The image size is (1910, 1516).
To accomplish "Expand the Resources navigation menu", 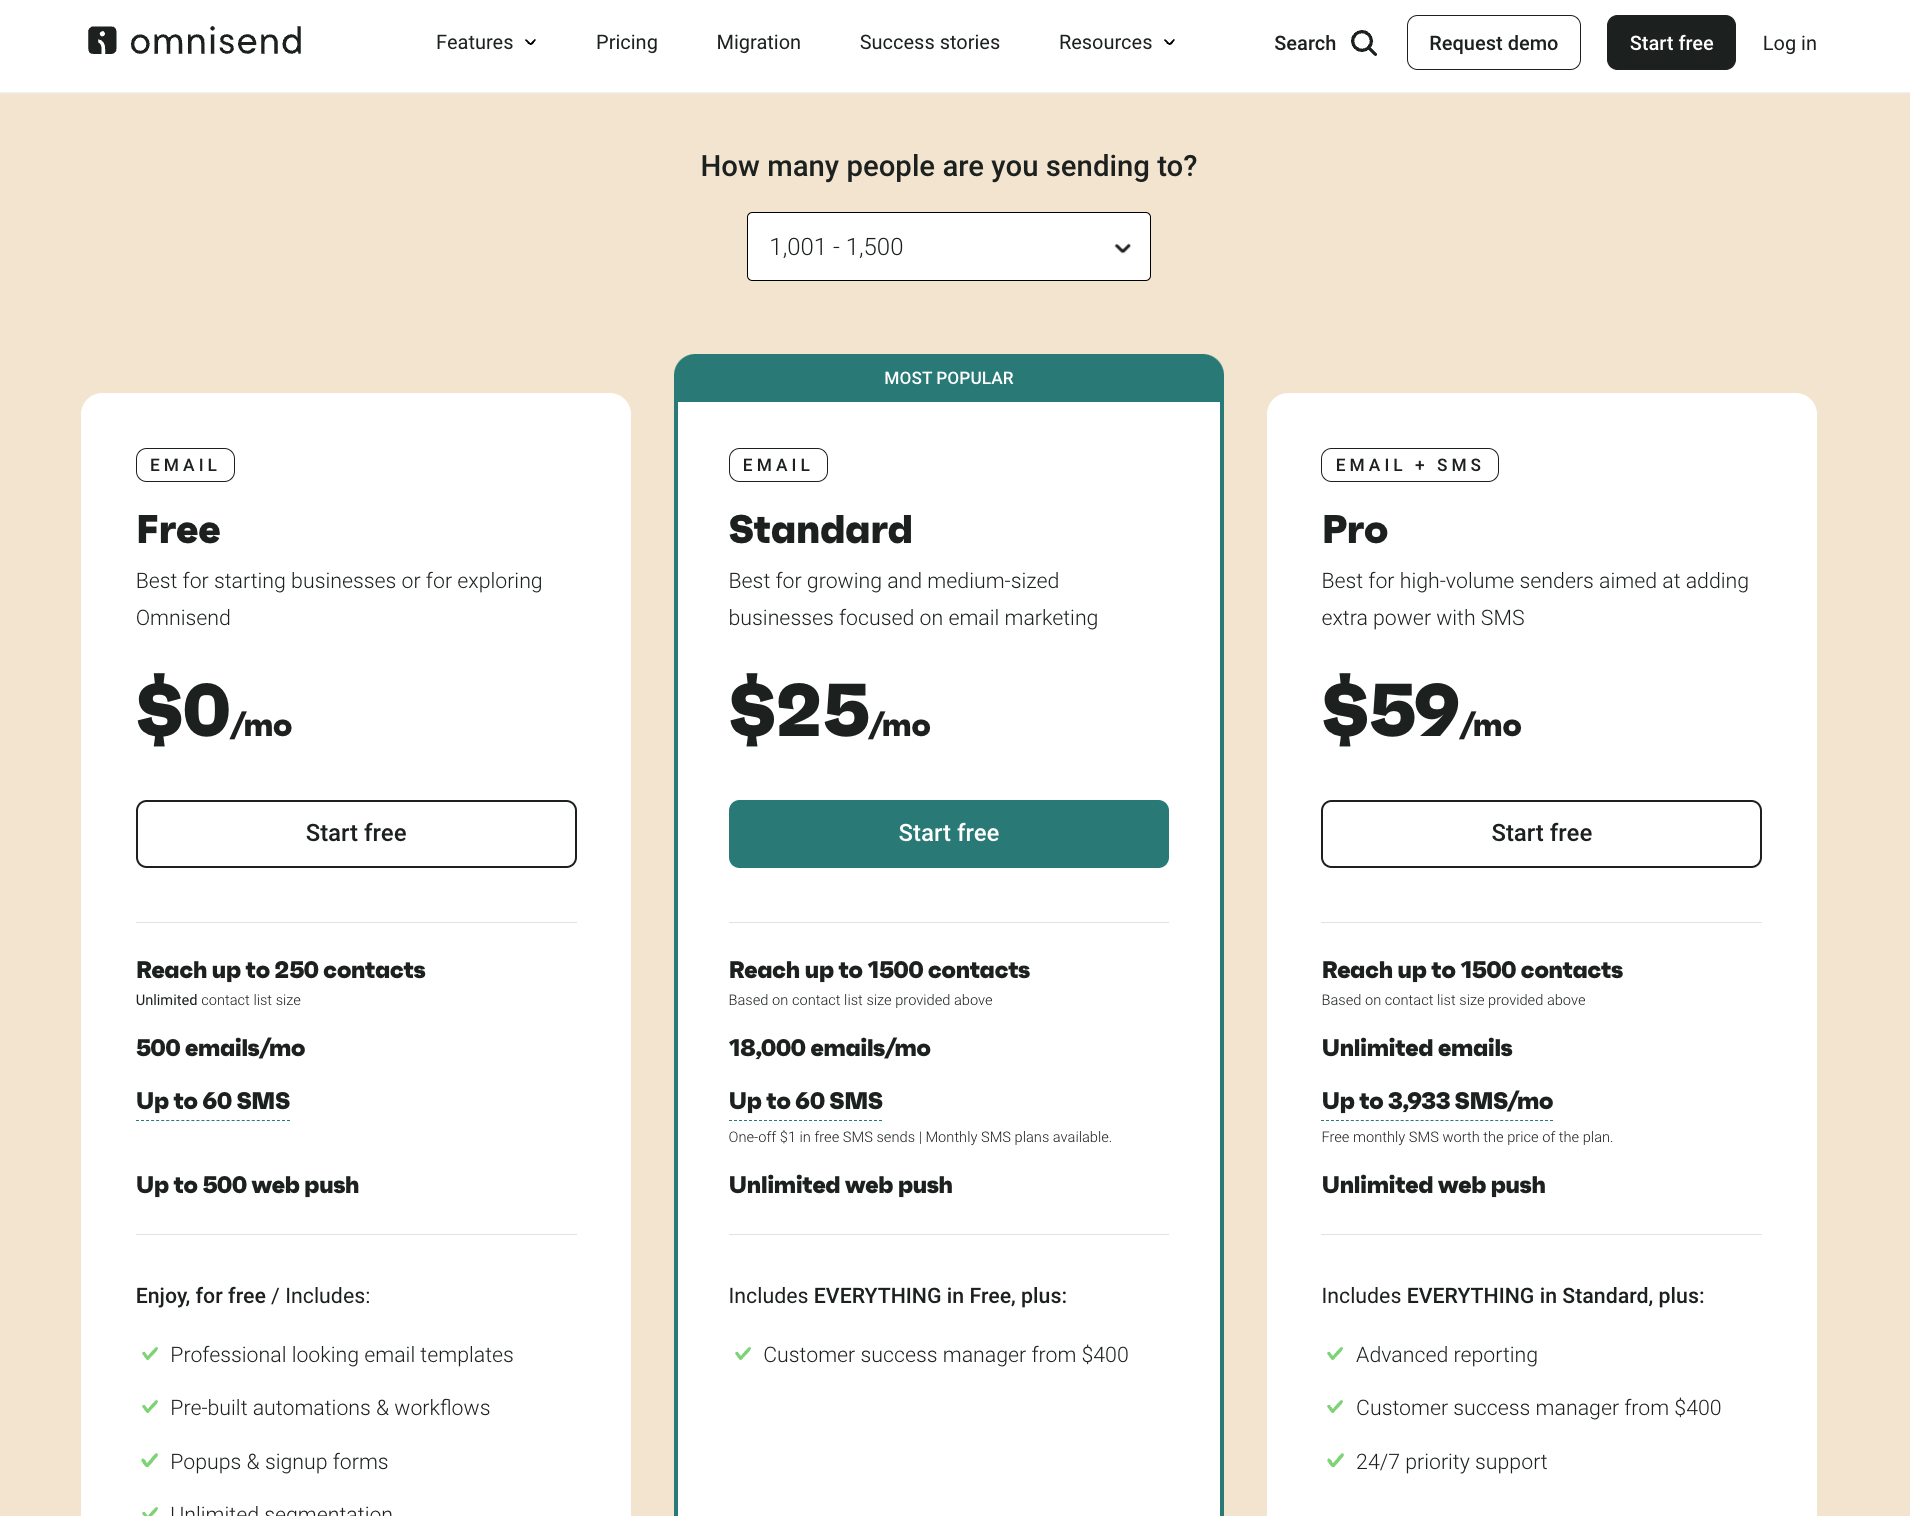I will pyautogui.click(x=1116, y=42).
